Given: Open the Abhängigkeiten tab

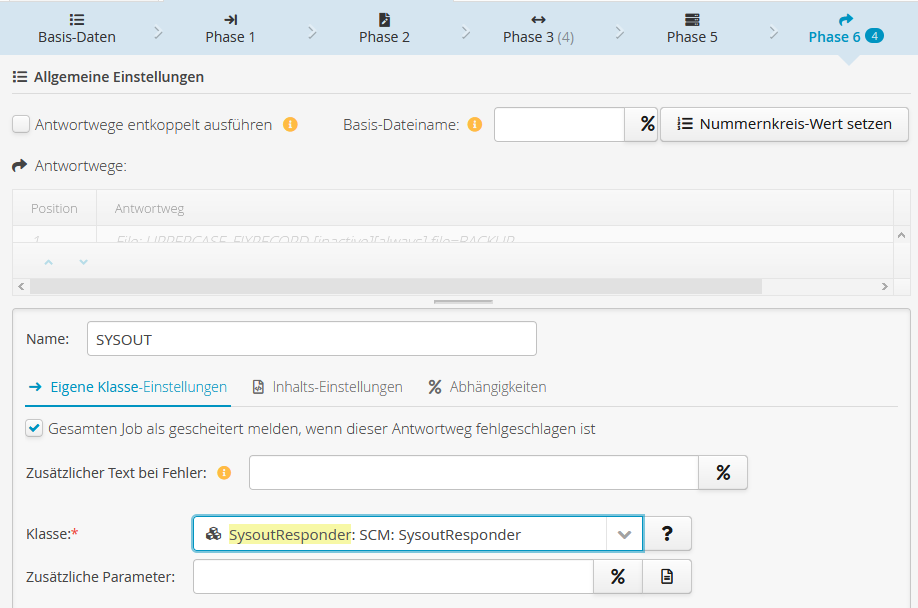Looking at the screenshot, I should (487, 387).
